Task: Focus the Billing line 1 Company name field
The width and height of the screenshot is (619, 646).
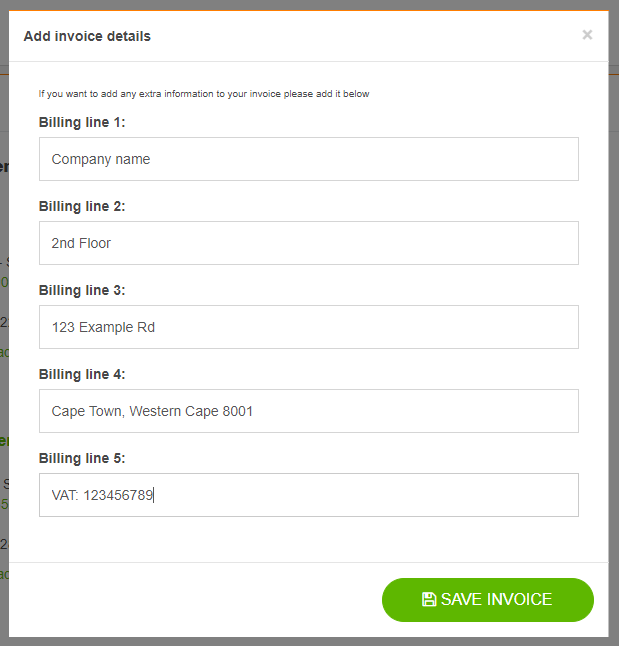Action: coord(309,159)
